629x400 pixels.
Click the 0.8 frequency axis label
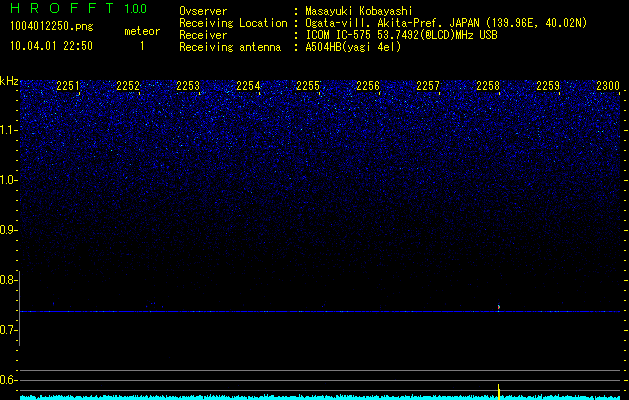pyautogui.click(x=9, y=280)
